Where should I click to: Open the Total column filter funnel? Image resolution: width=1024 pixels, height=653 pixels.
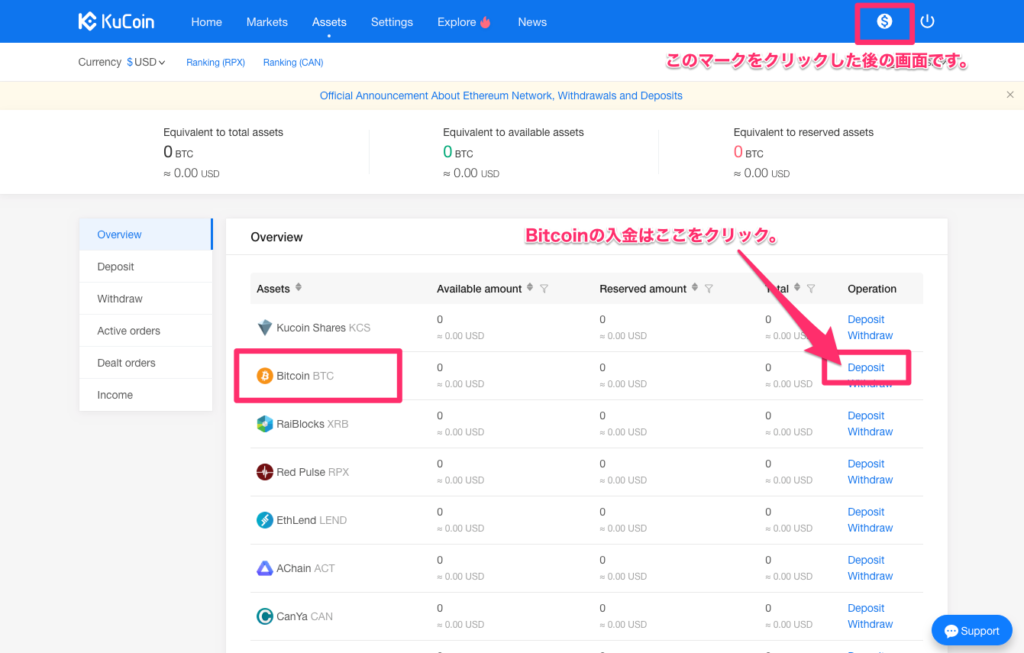click(x=811, y=289)
